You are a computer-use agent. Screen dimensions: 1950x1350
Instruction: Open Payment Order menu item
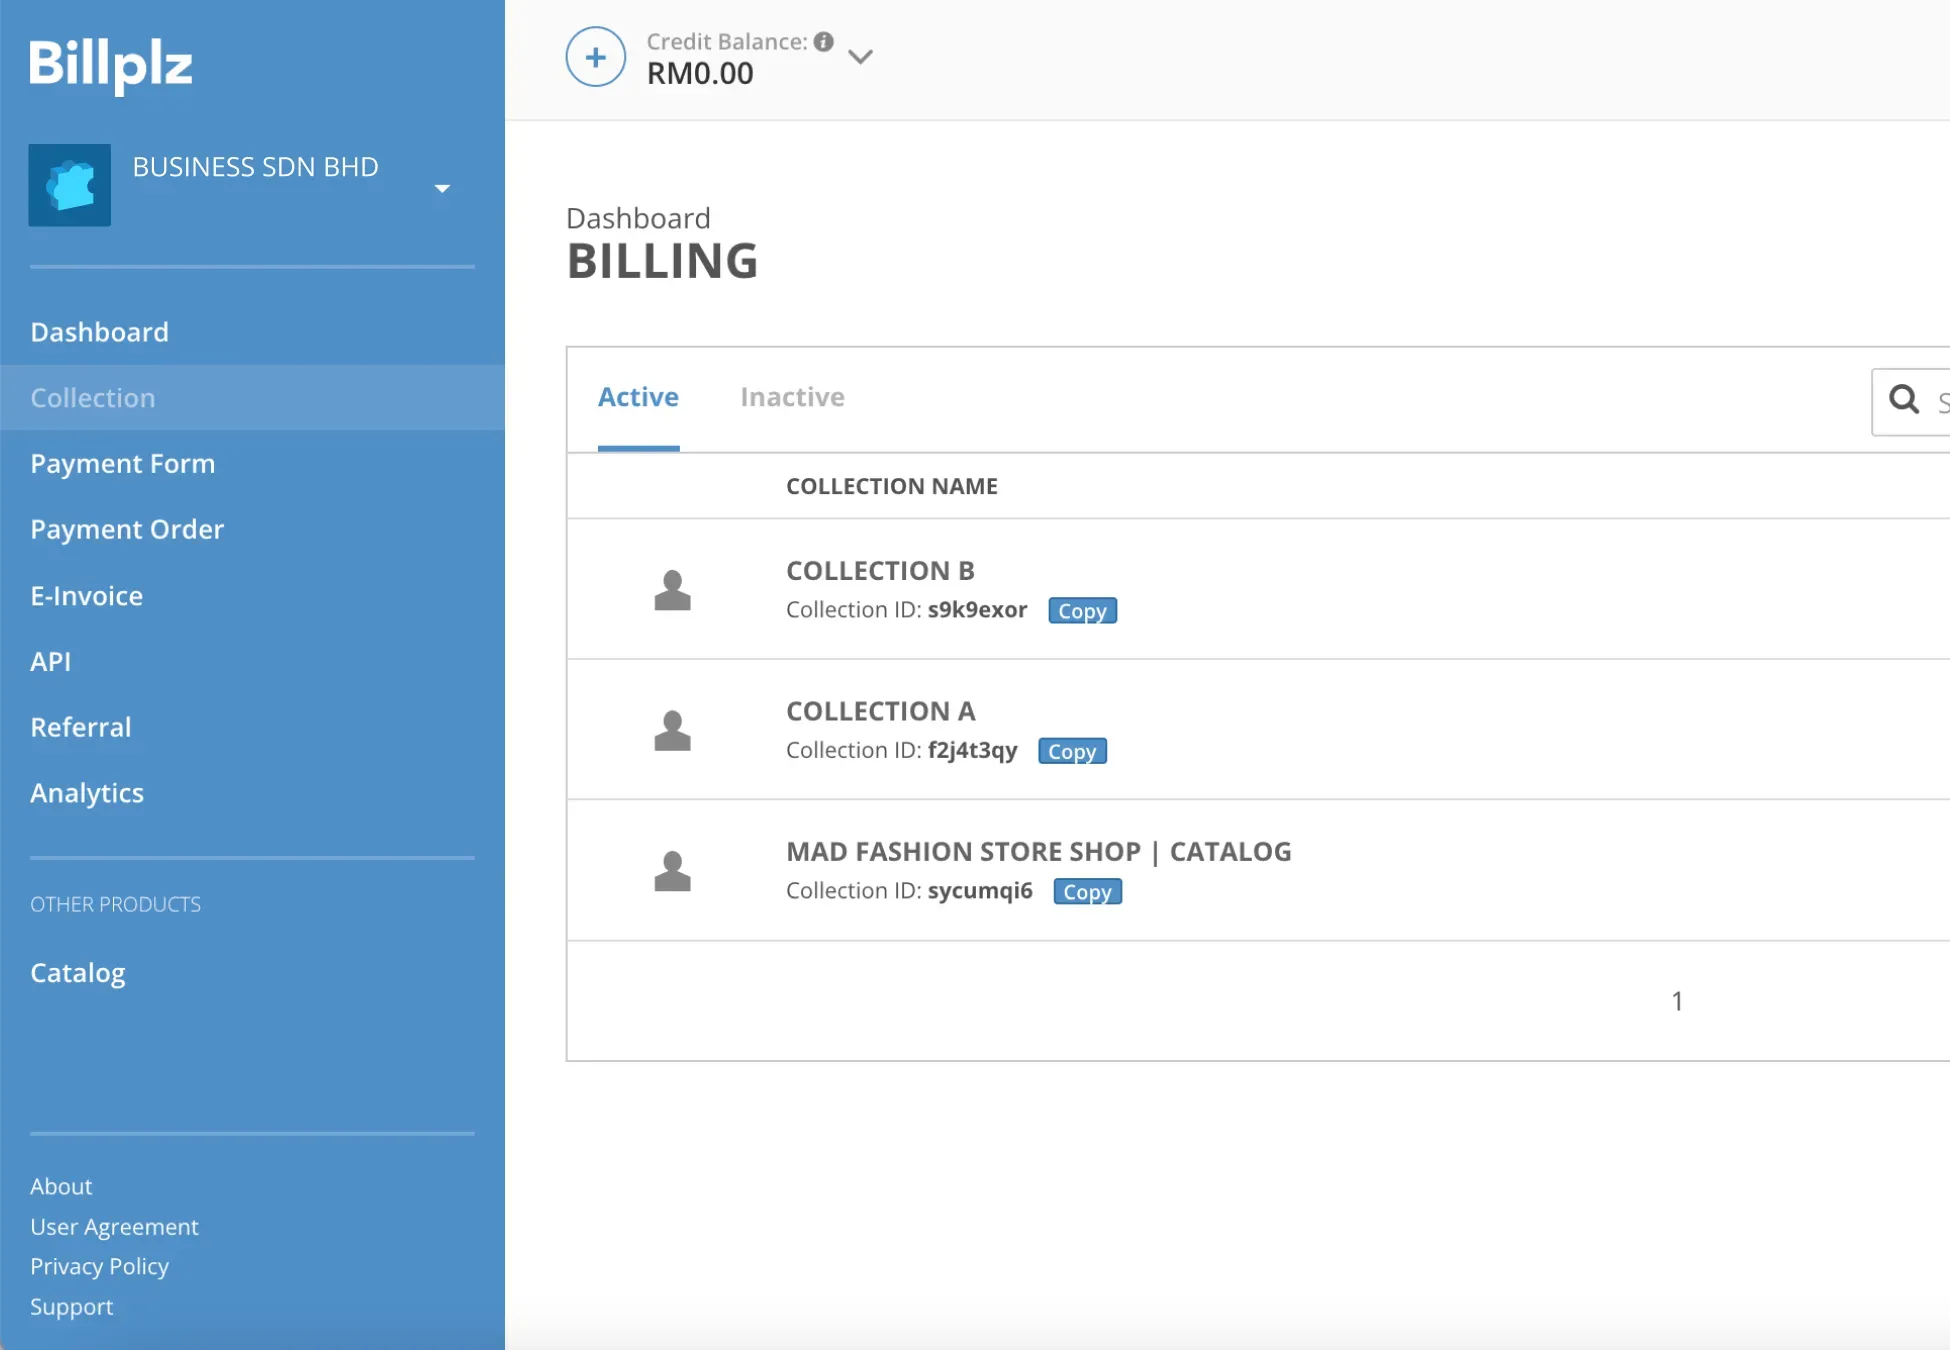(127, 529)
